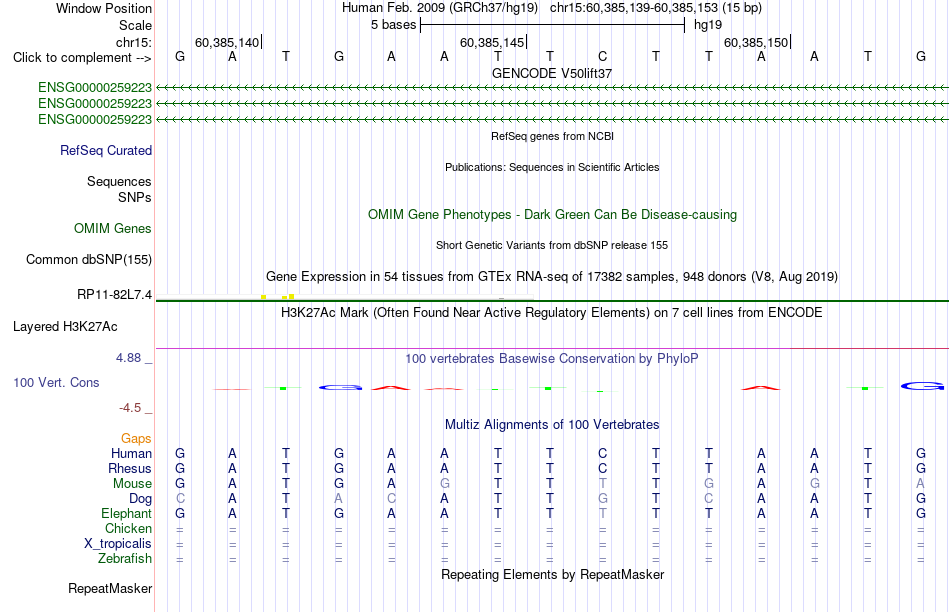The image size is (950, 612).
Task: Select the second ENSG00000259223 transcript label
Action: click(95, 104)
